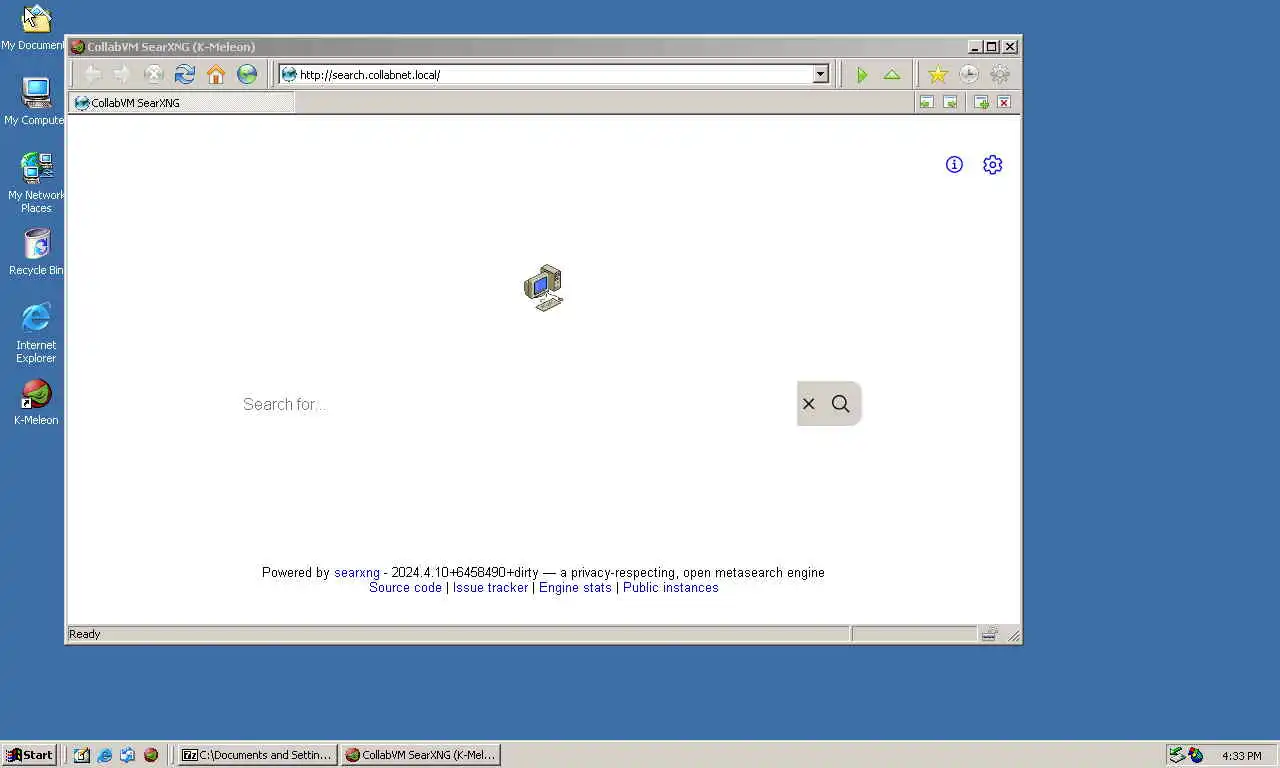Open SearXNG Preferences gear icon

[992, 164]
